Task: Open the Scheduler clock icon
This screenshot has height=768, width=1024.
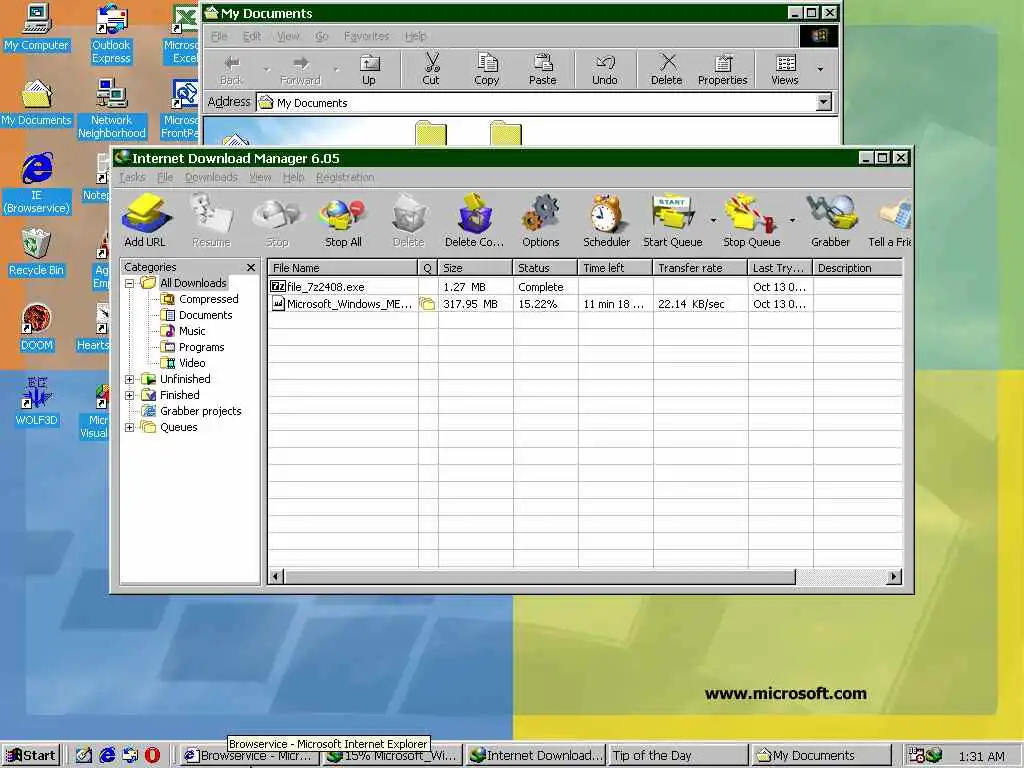Action: [x=606, y=220]
